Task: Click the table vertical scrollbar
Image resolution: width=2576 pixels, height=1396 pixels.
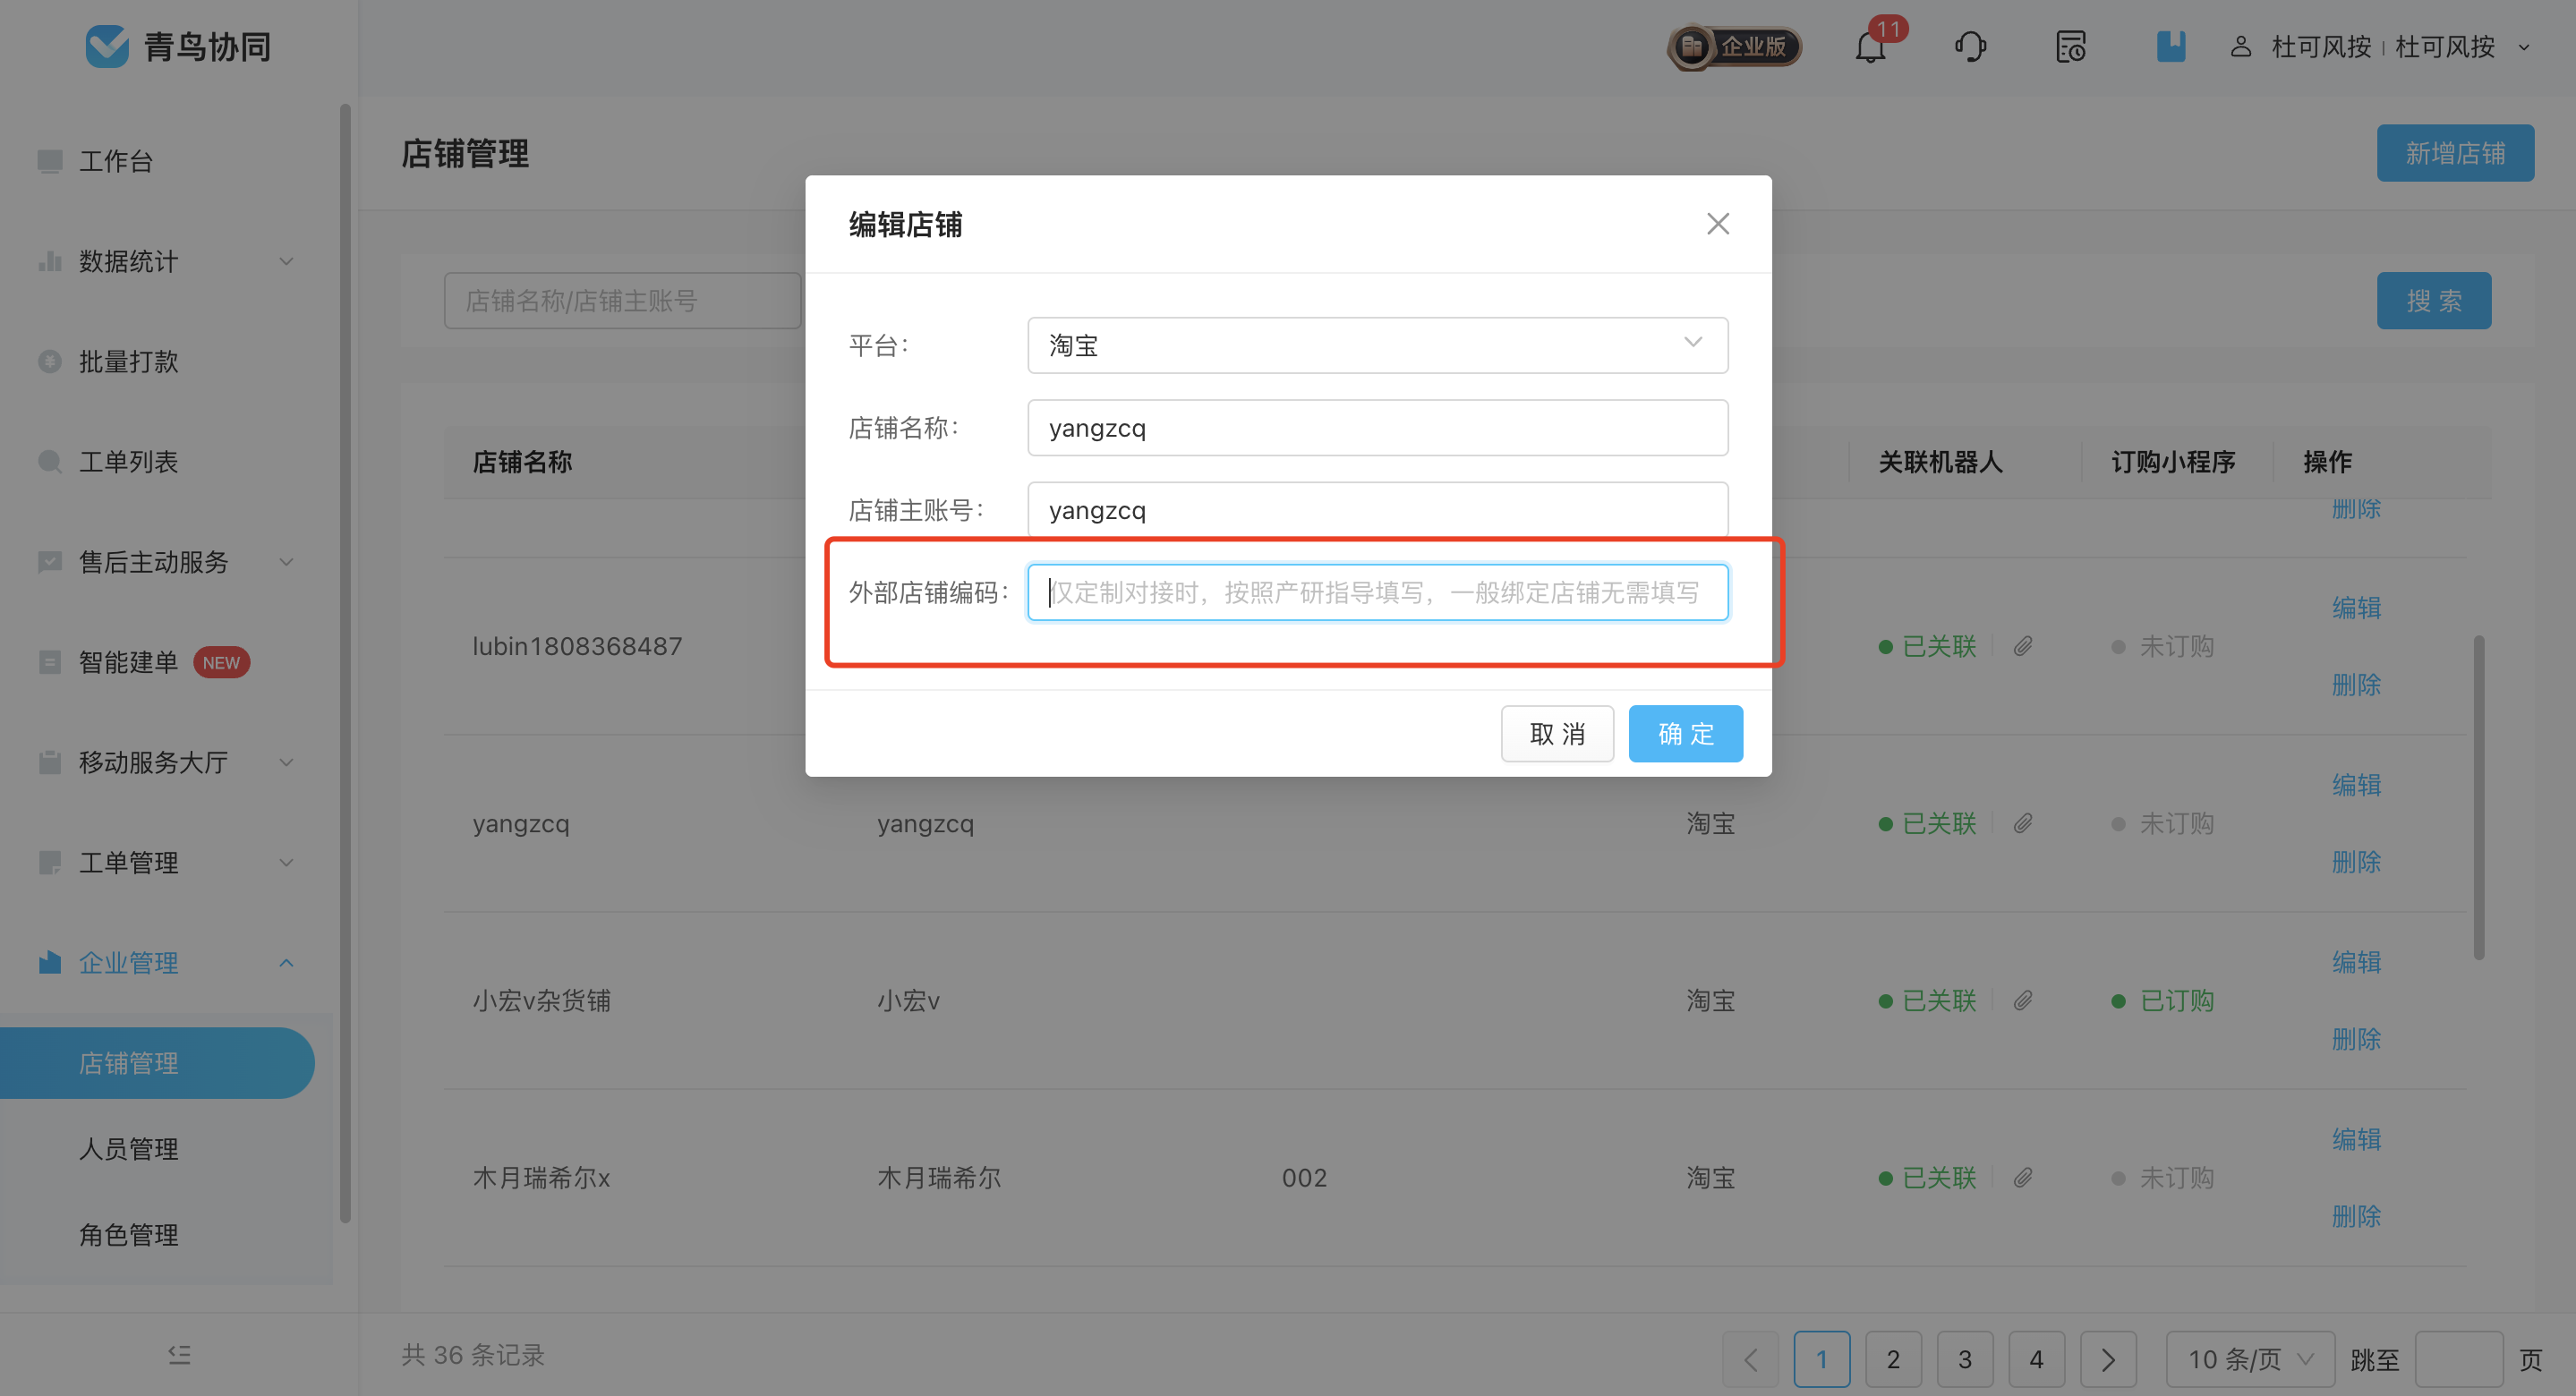Action: (2479, 797)
